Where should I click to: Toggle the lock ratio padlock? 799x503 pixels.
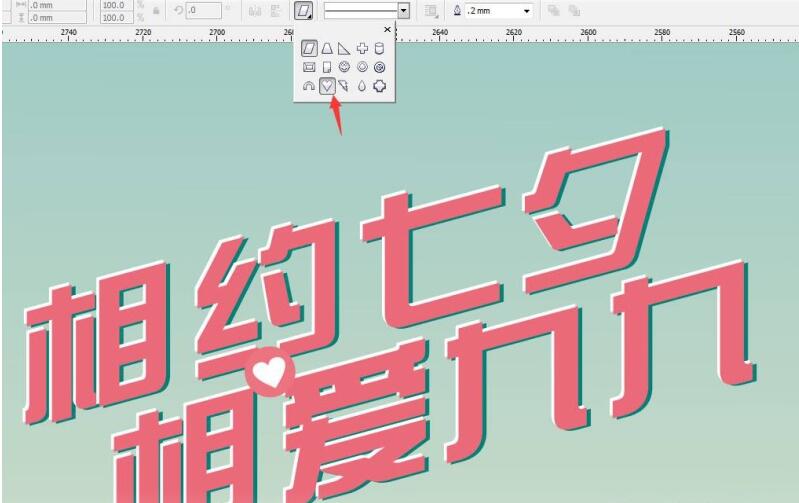click(x=156, y=11)
